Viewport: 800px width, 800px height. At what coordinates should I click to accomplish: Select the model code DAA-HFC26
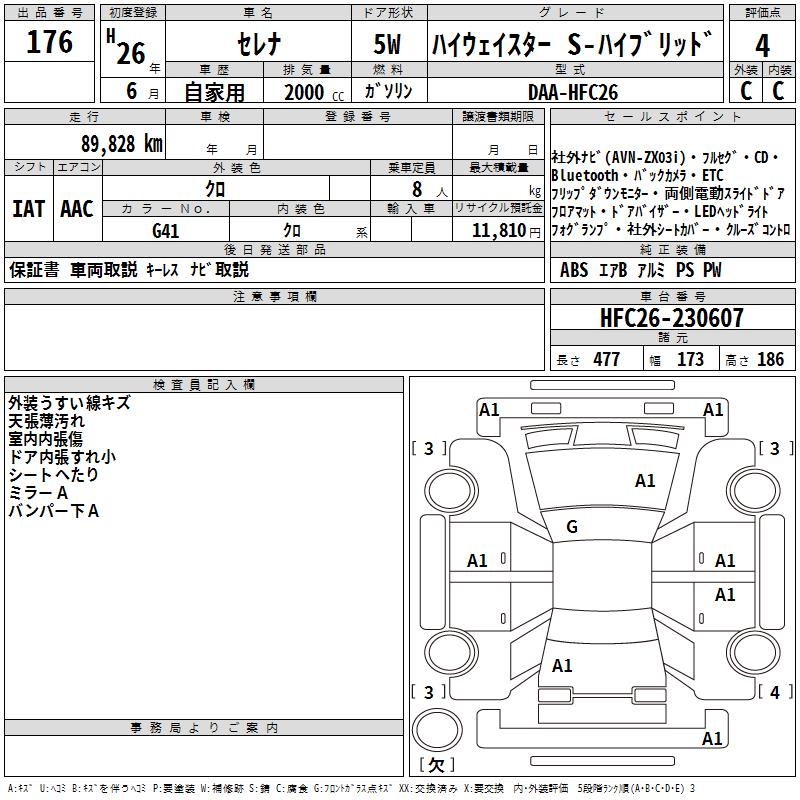tap(573, 92)
